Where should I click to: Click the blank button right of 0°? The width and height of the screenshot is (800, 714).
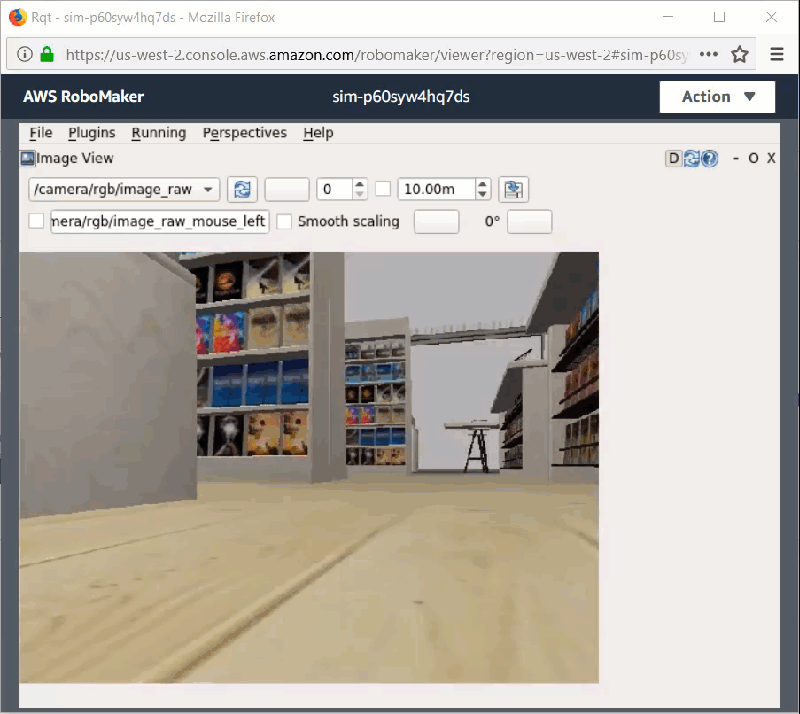pyautogui.click(x=529, y=221)
